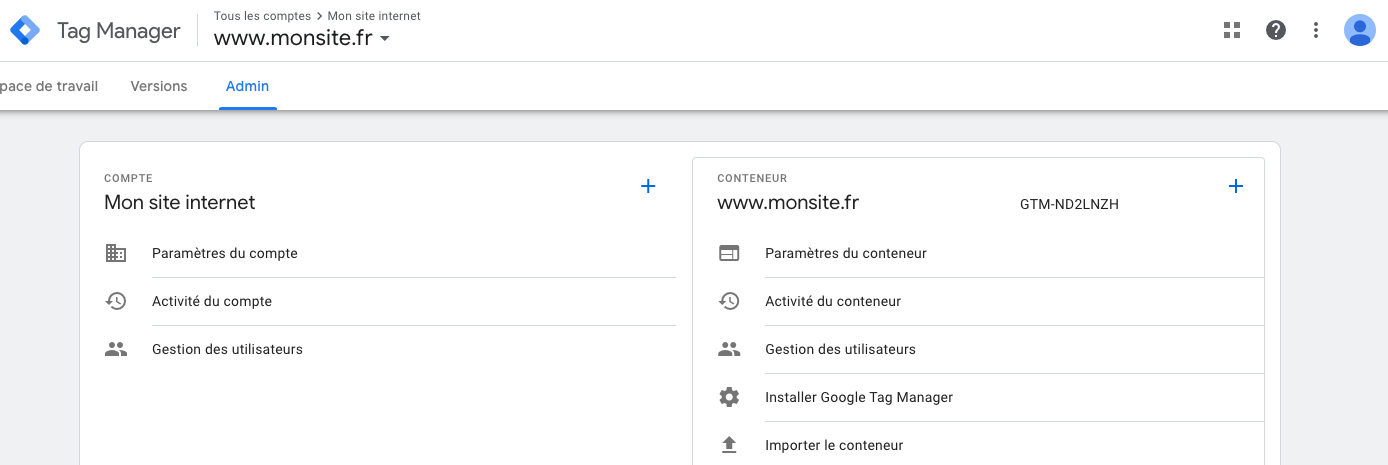Screen dimensions: 1388x465
Task: Click the plus icon to create container
Action: [1236, 186]
